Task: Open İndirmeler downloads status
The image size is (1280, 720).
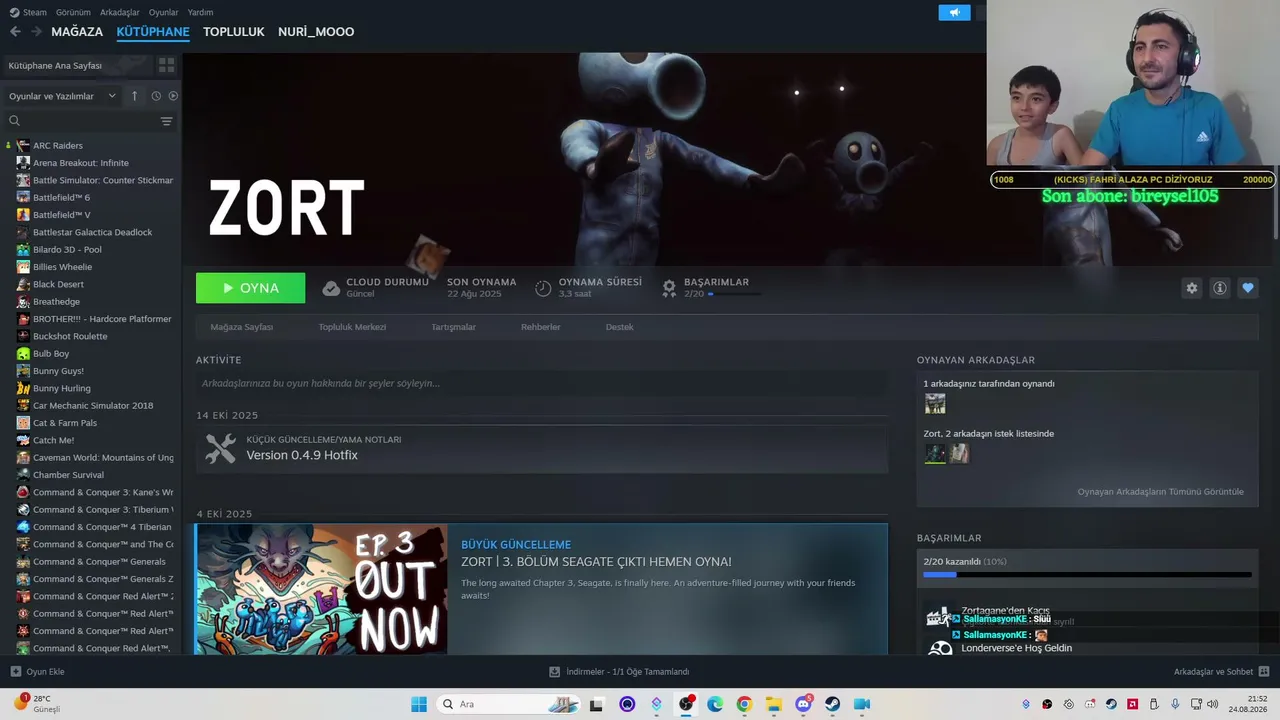Action: tap(619, 672)
